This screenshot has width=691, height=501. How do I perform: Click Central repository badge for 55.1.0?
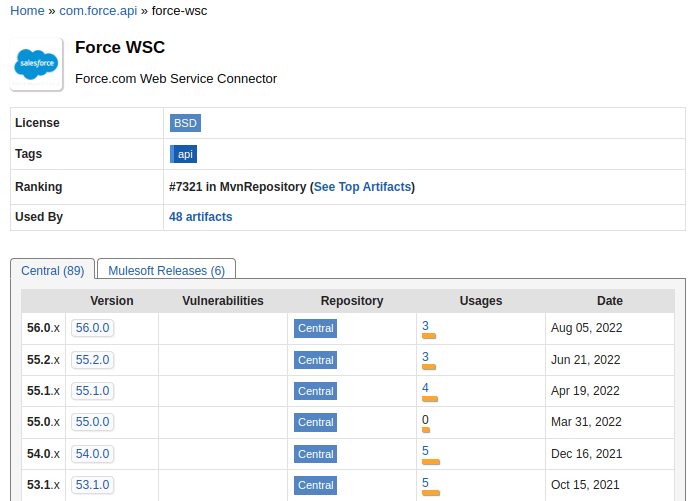tap(316, 391)
